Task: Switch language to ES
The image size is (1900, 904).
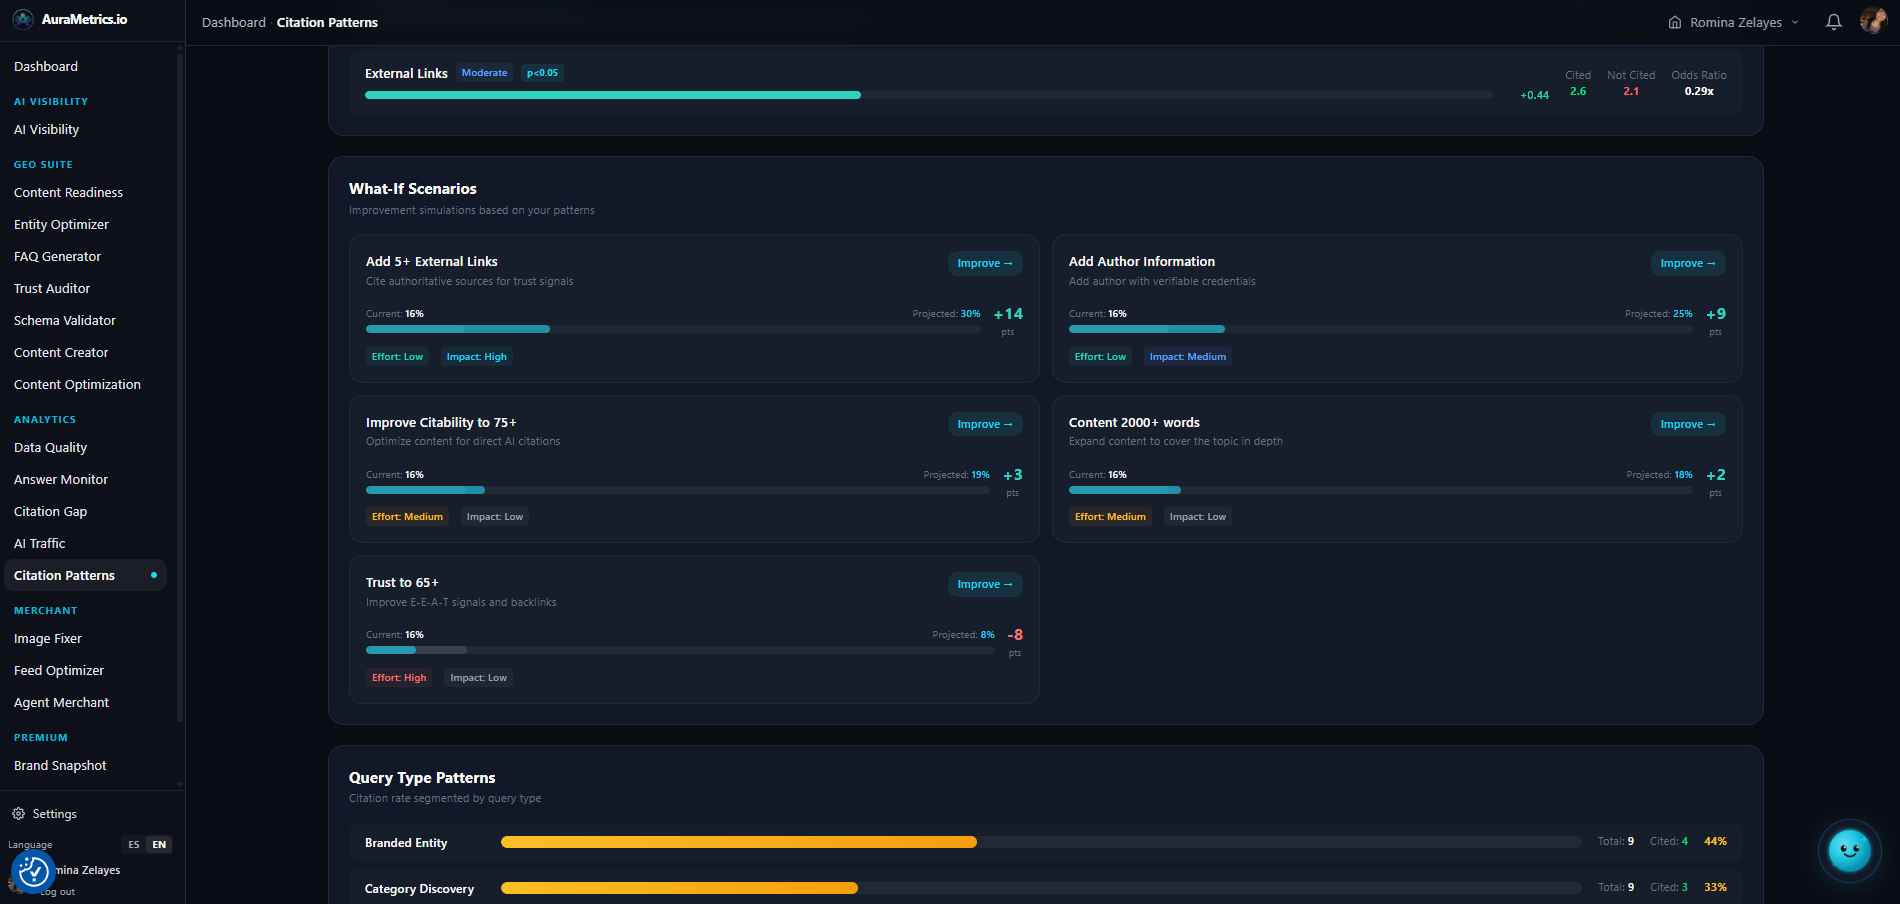Action: click(133, 844)
